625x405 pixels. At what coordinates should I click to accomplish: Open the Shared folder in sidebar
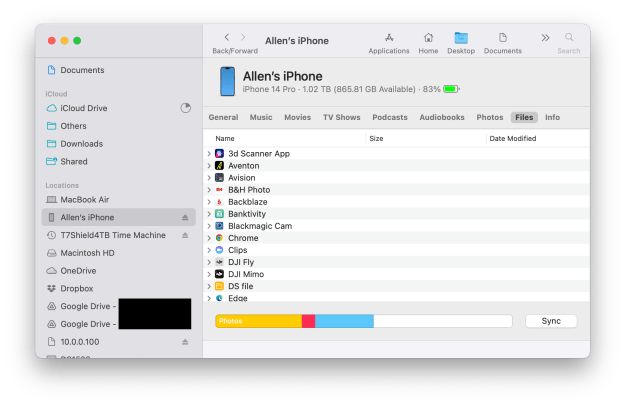118,161
